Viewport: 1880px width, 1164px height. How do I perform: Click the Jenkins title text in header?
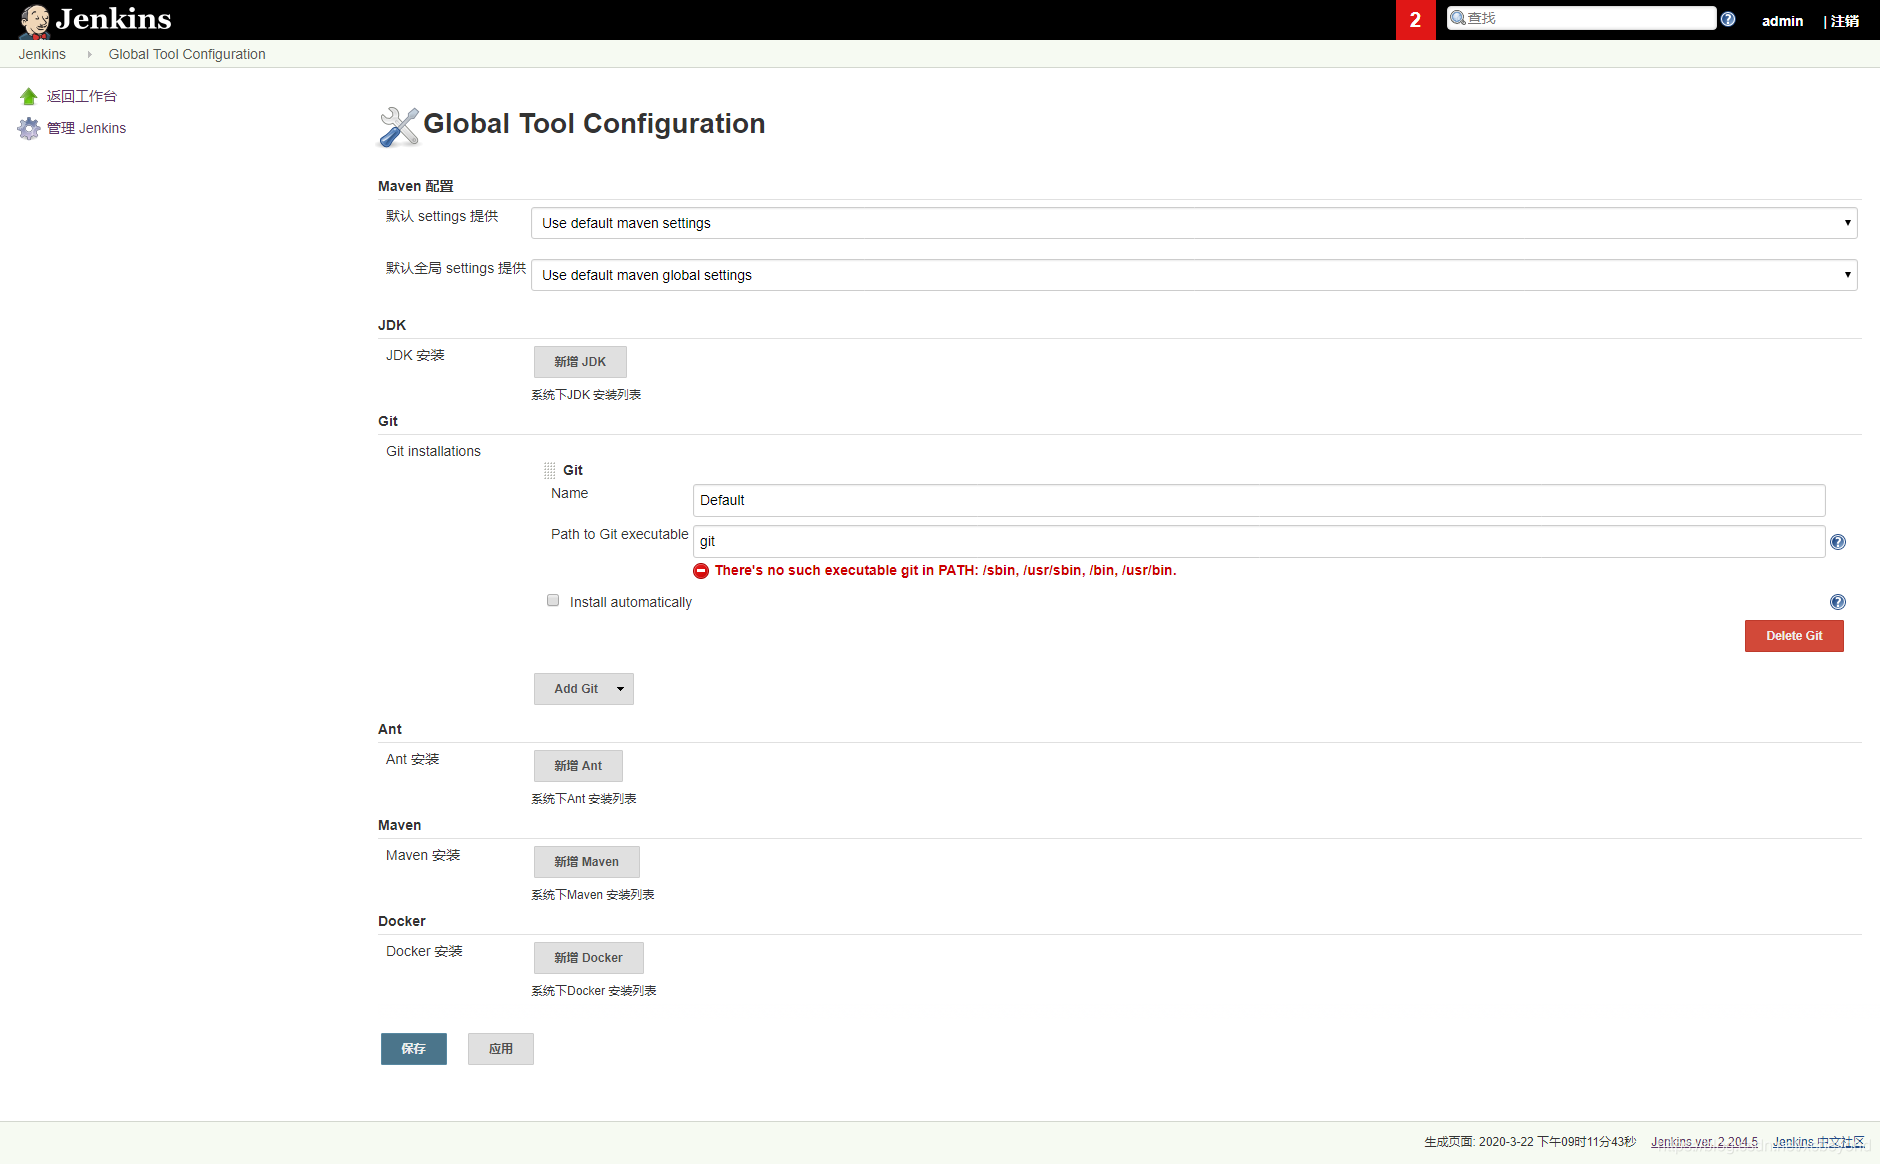coord(114,19)
